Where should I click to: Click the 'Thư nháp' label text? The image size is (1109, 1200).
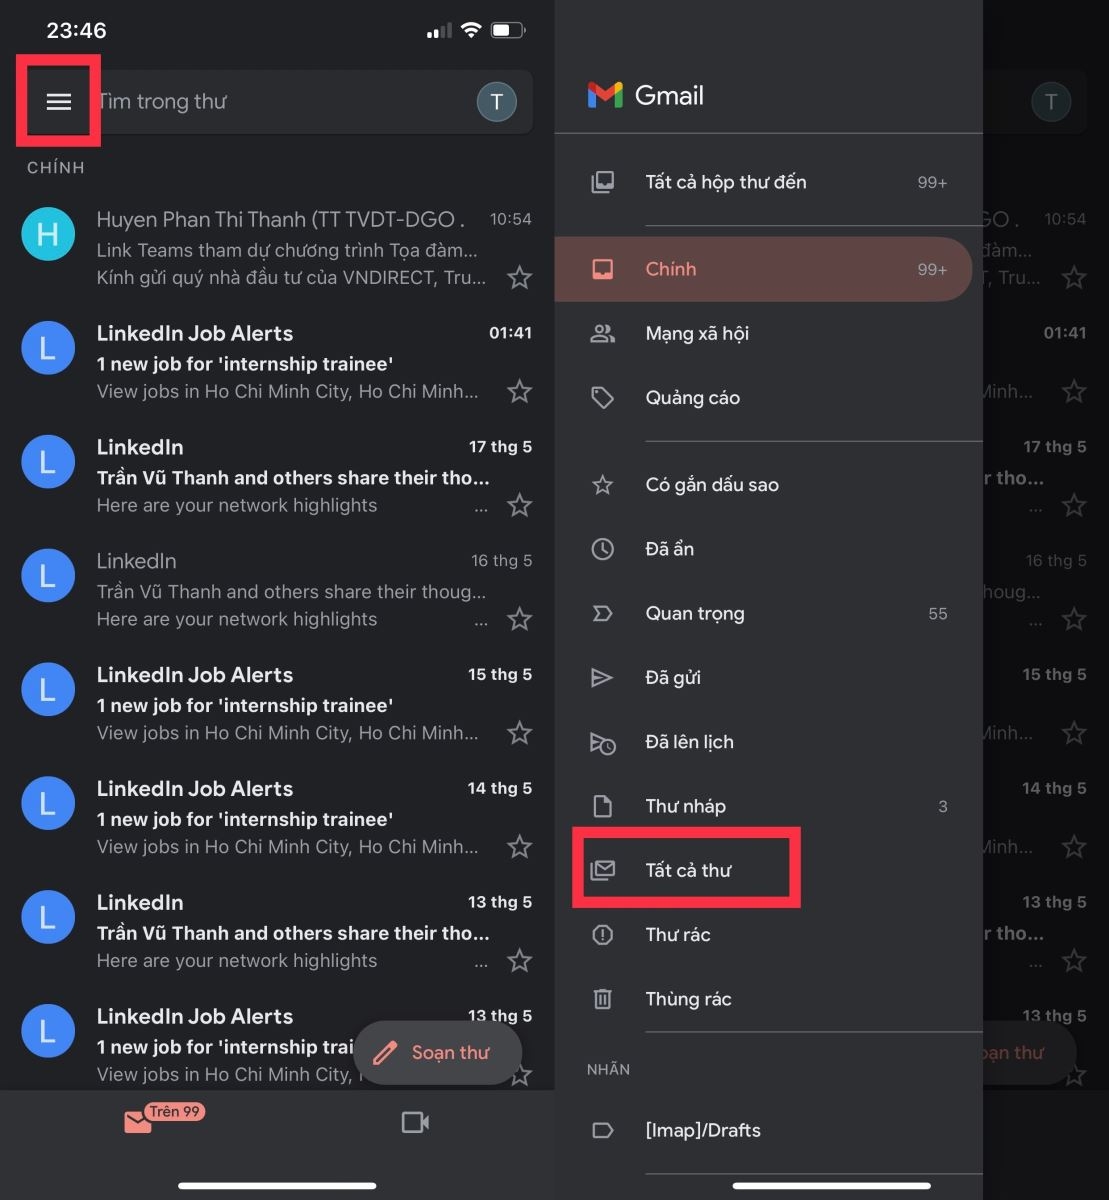(686, 806)
